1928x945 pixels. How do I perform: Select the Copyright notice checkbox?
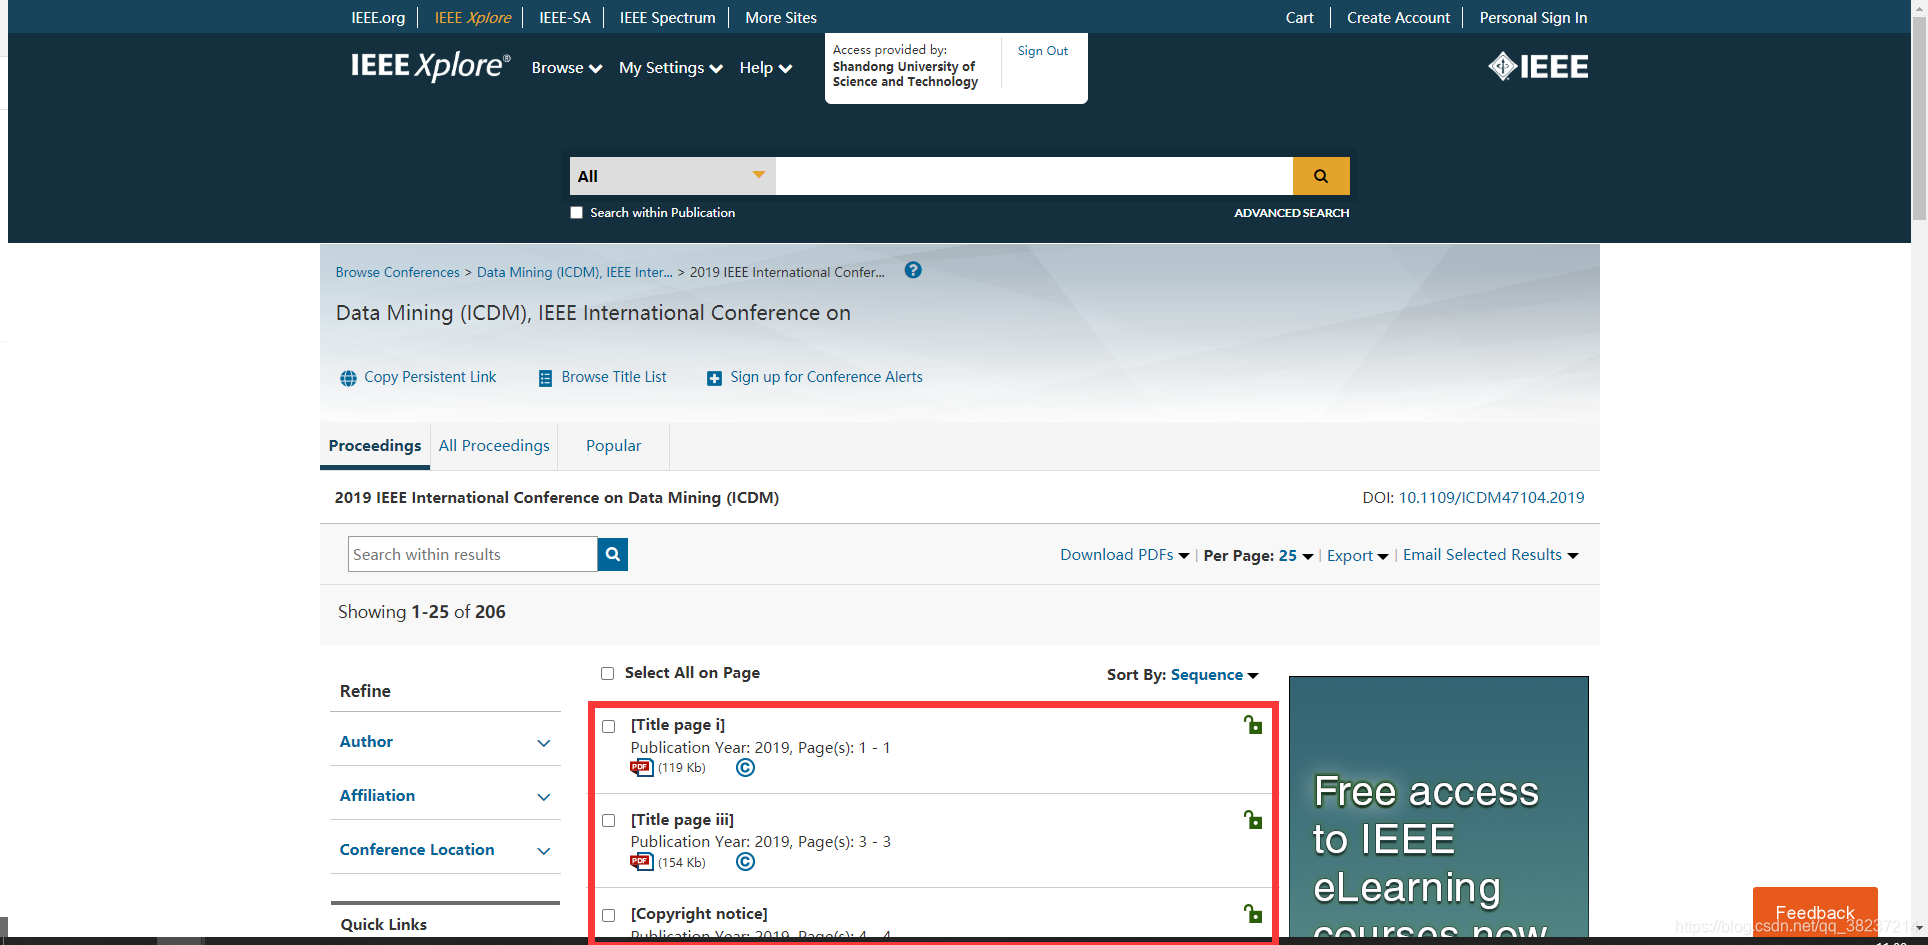point(608,915)
